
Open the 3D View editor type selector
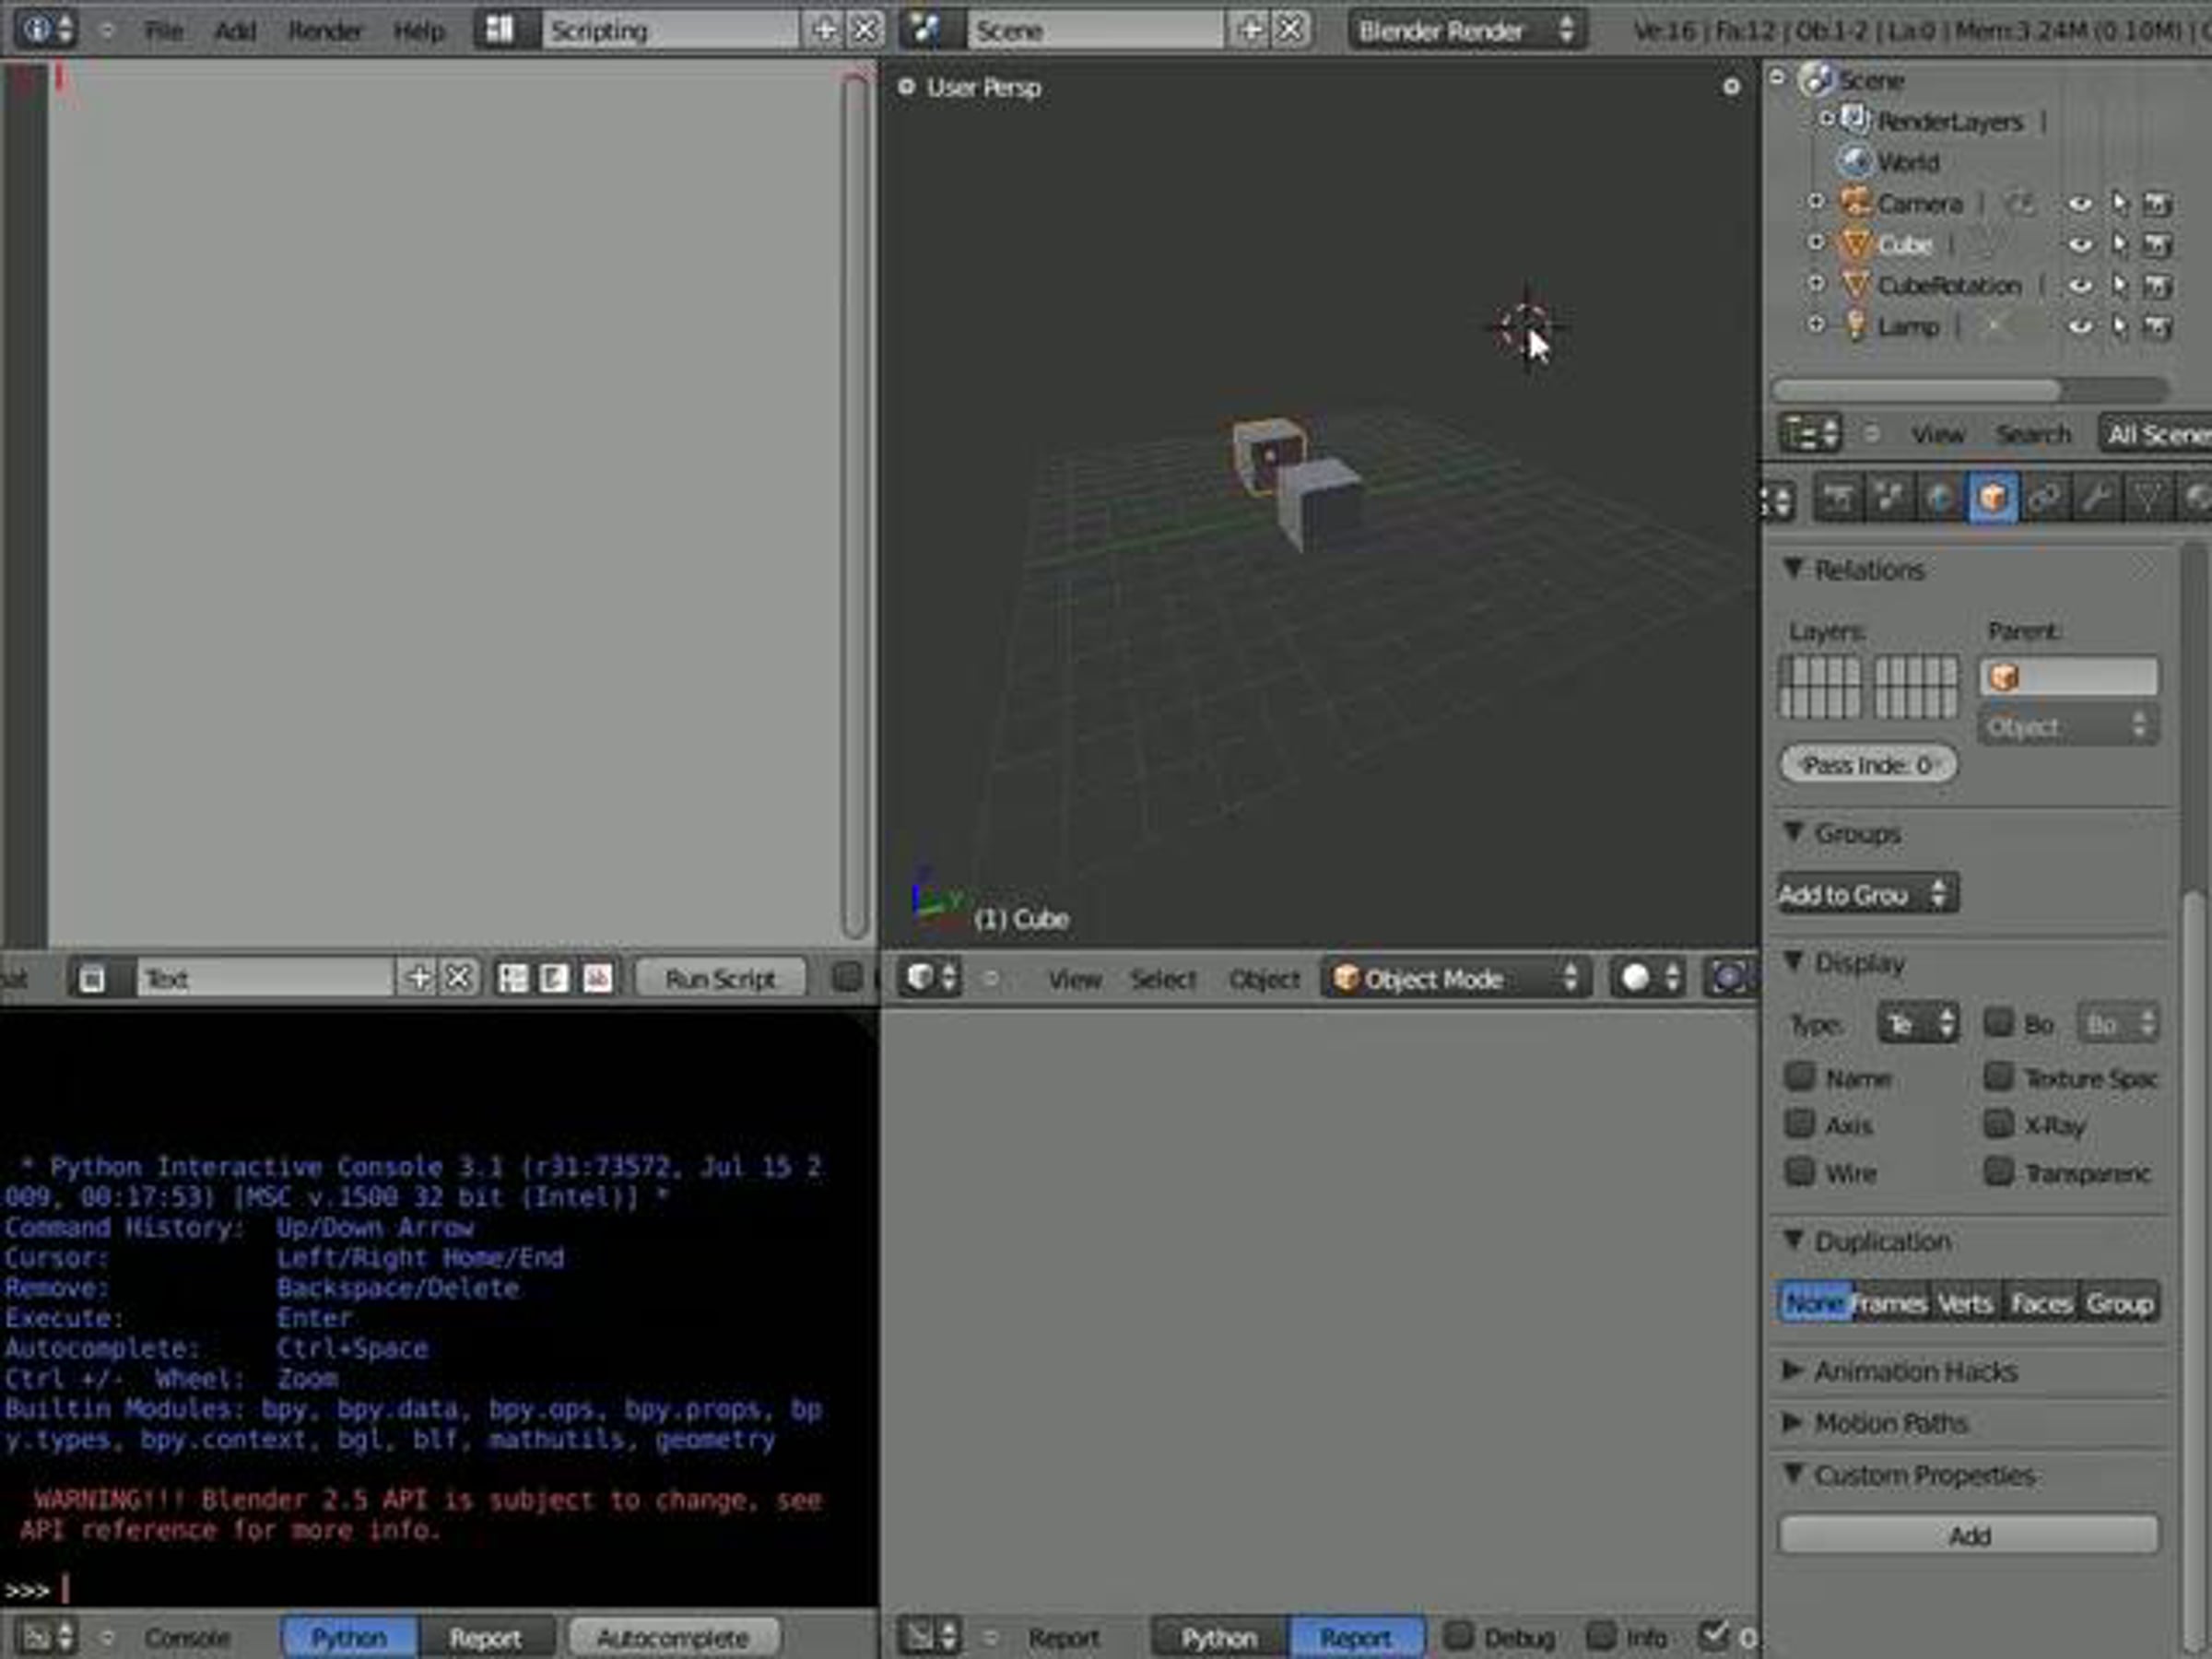tap(932, 978)
